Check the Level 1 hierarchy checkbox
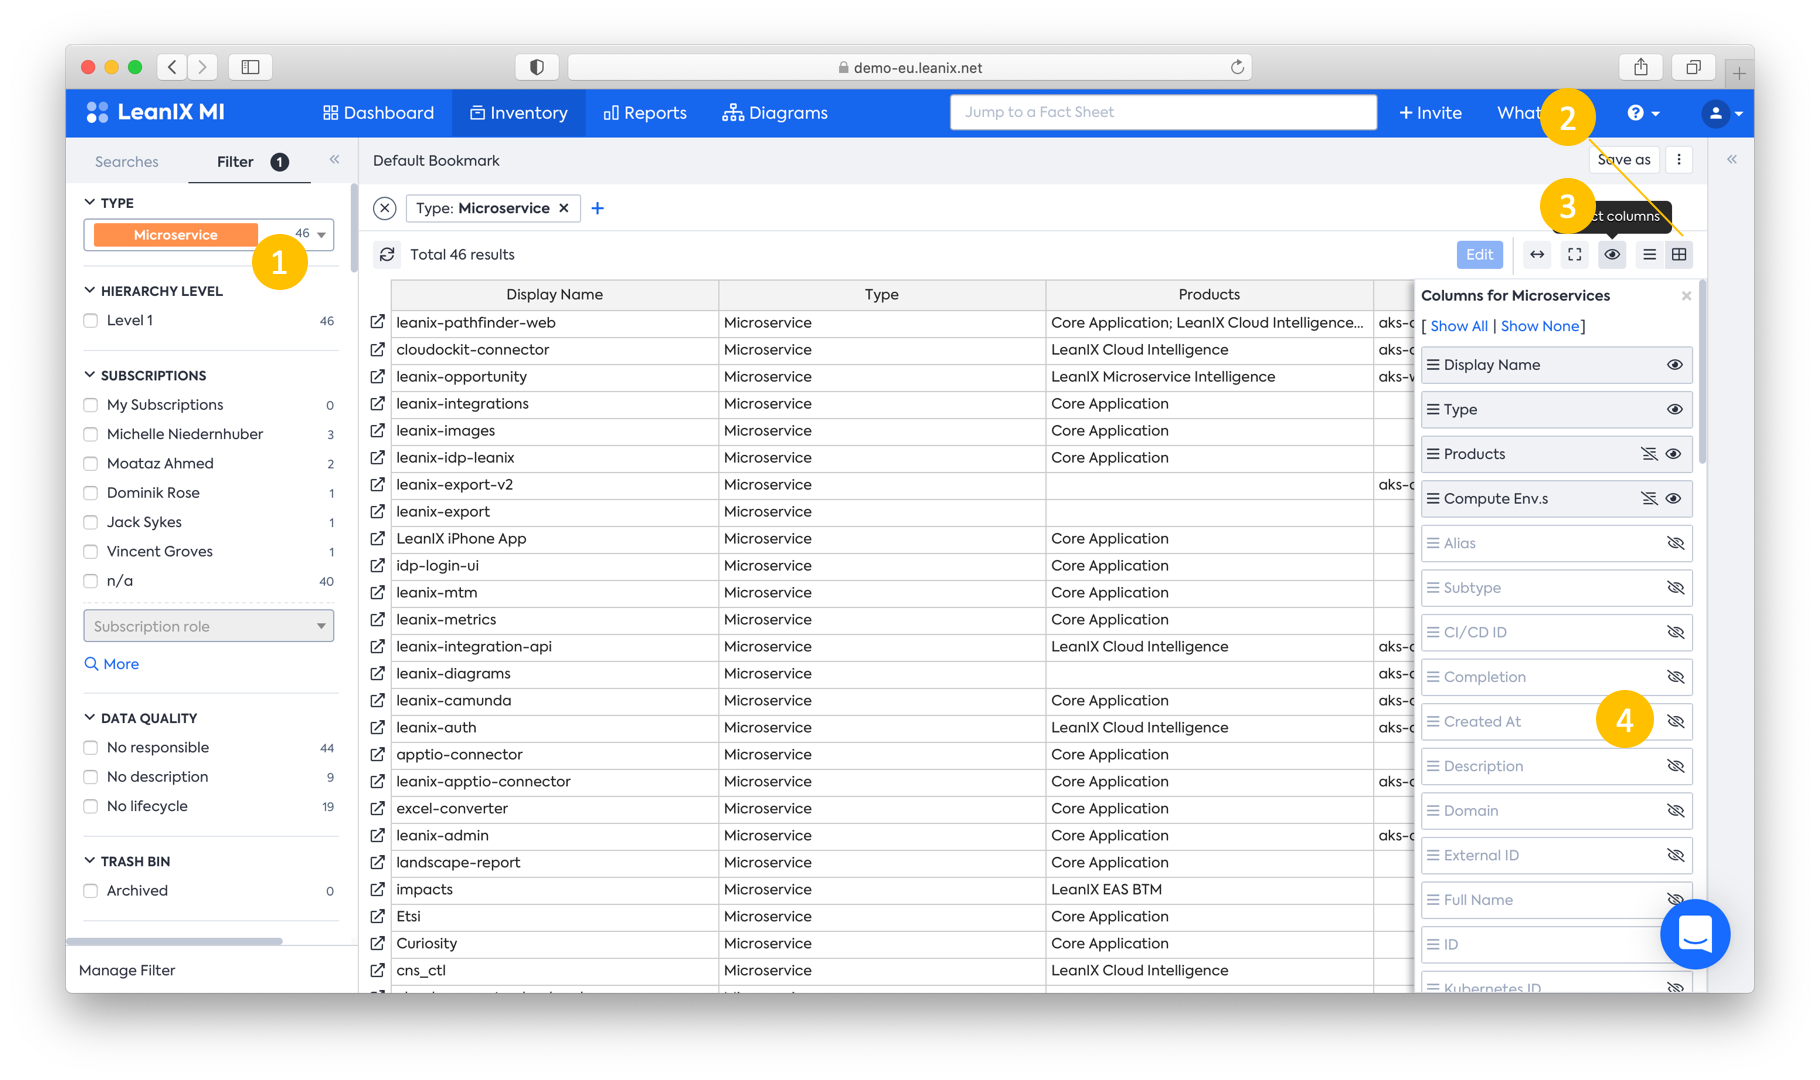1820x1080 pixels. (91, 321)
